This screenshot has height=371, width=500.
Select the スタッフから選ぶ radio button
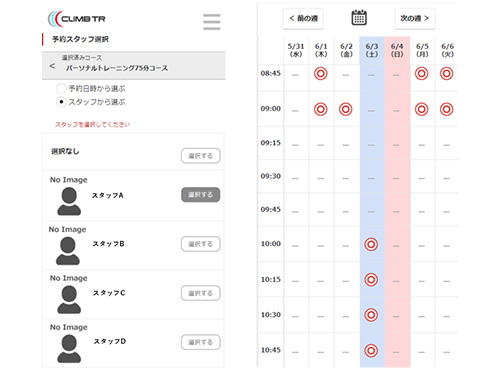(x=61, y=102)
